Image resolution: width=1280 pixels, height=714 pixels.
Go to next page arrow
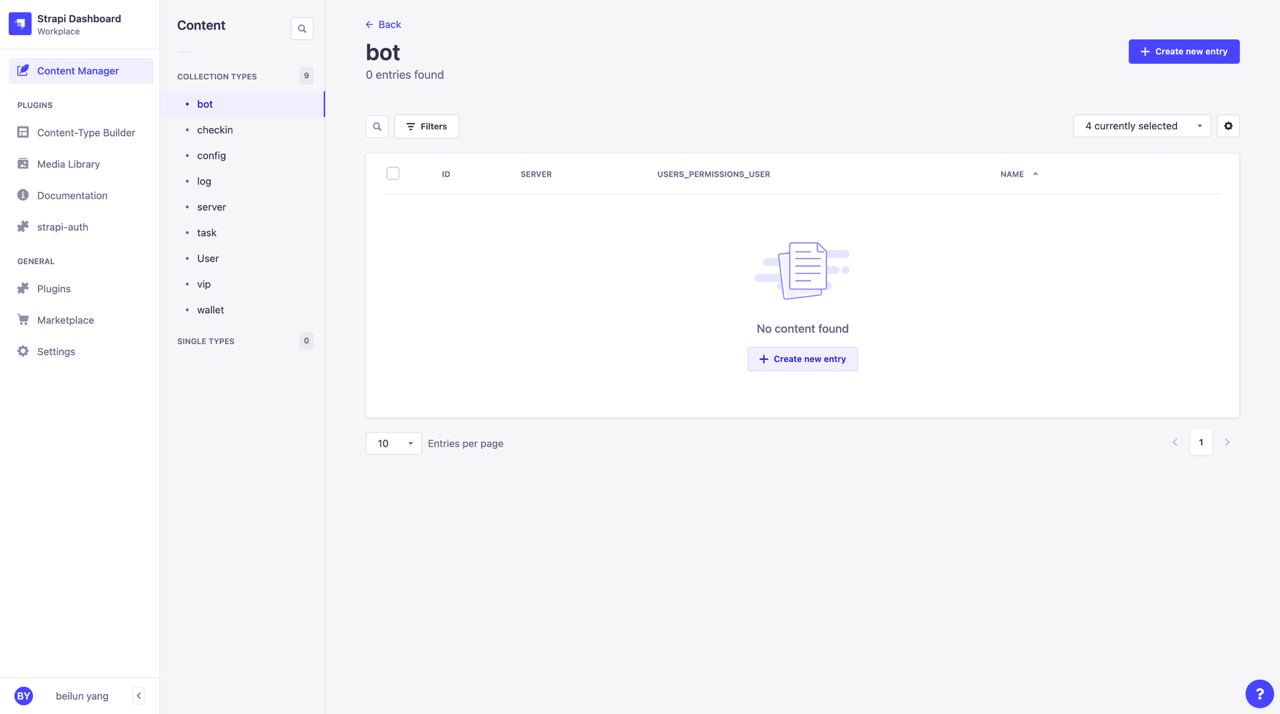tap(1227, 442)
